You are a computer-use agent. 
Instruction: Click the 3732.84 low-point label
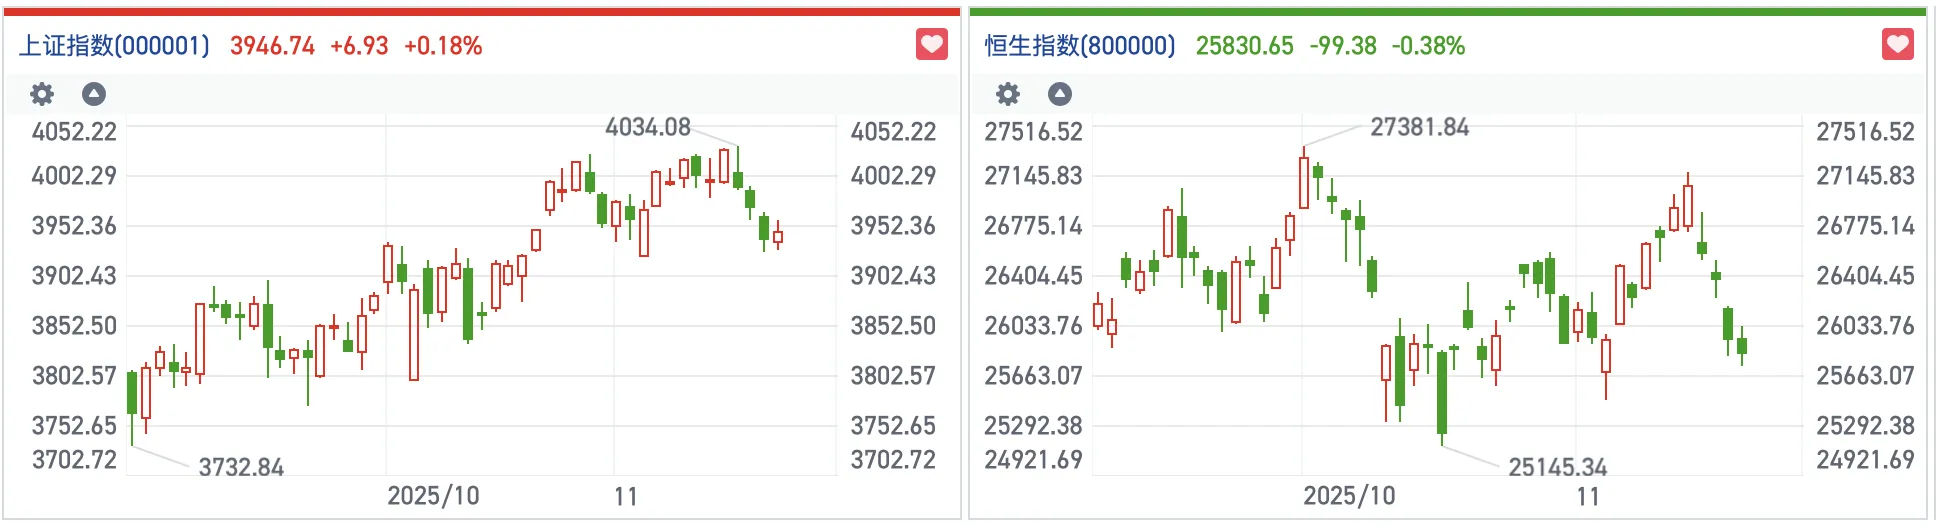241,467
